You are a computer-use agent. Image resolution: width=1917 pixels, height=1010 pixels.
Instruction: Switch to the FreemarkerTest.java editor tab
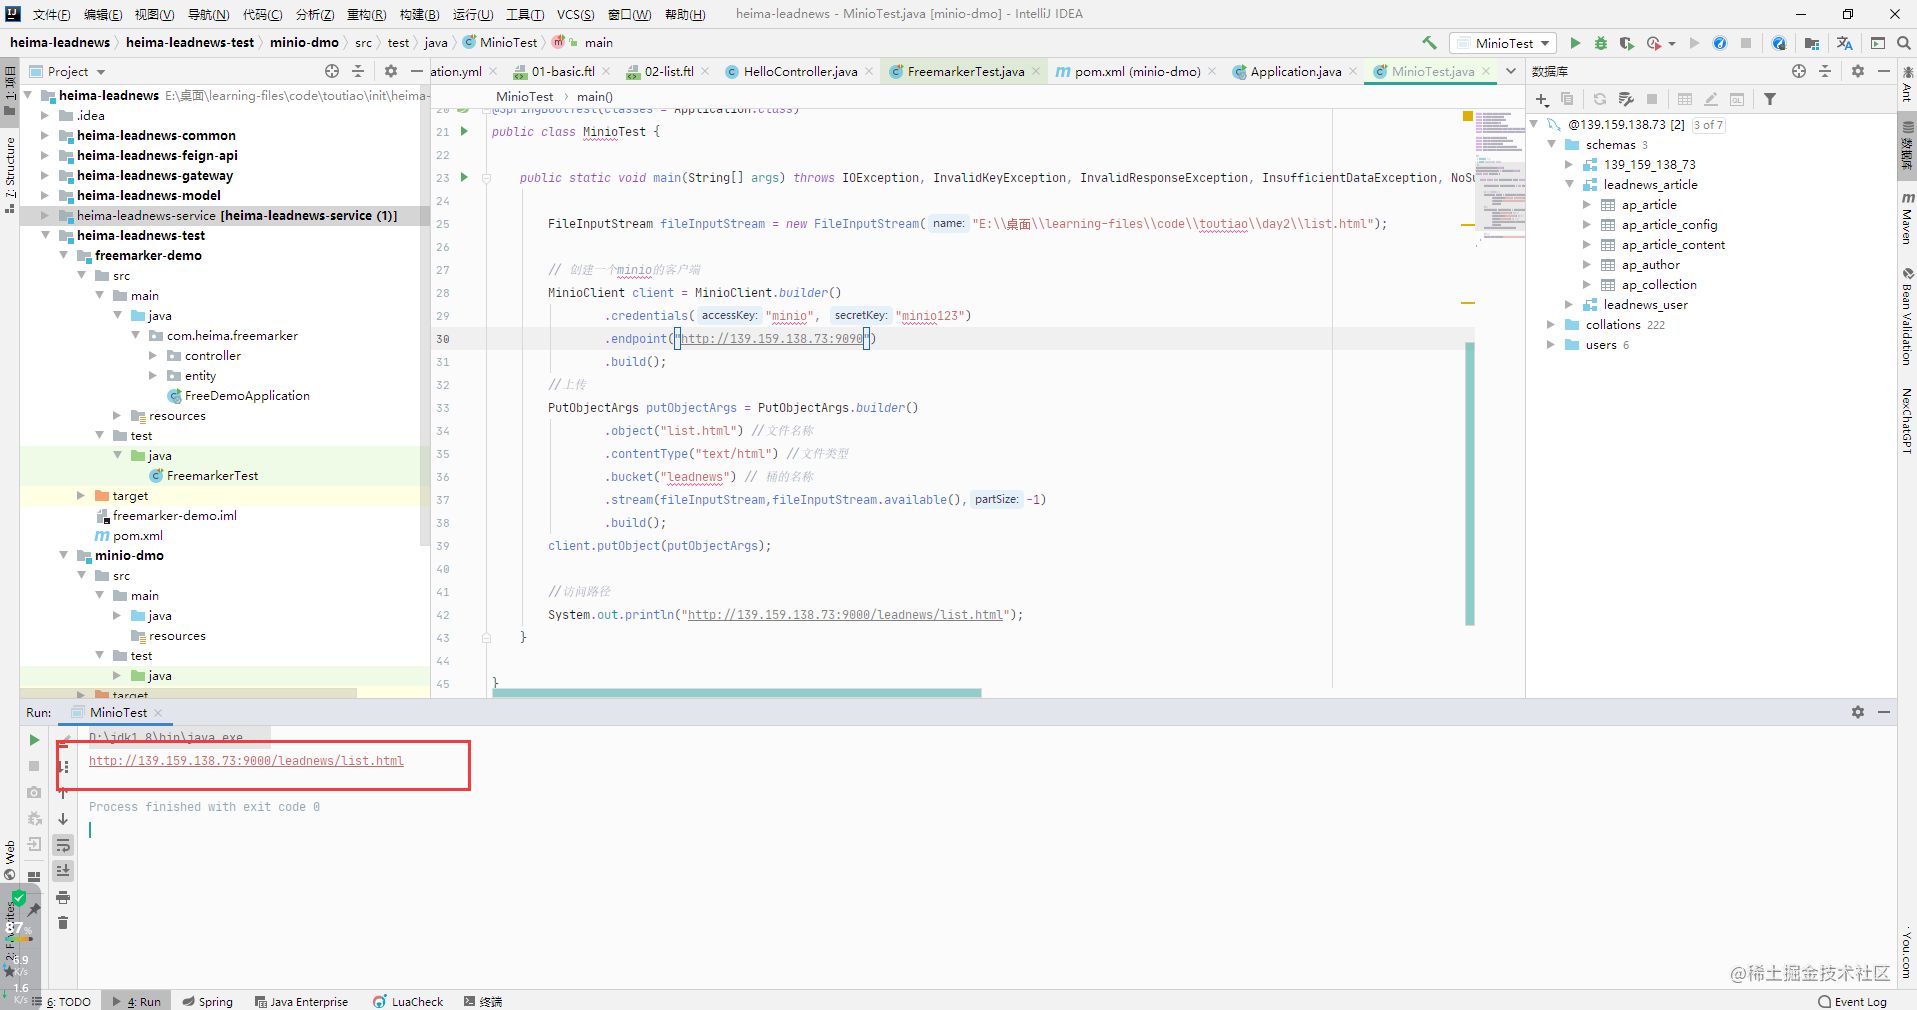(963, 71)
